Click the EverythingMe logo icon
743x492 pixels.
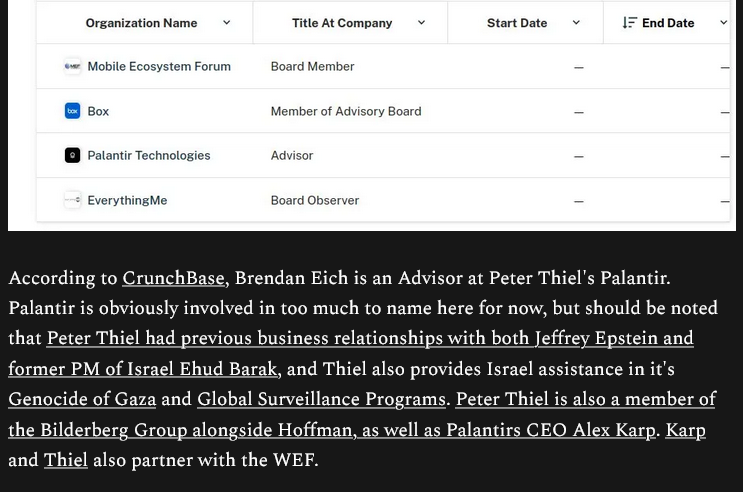coord(72,200)
